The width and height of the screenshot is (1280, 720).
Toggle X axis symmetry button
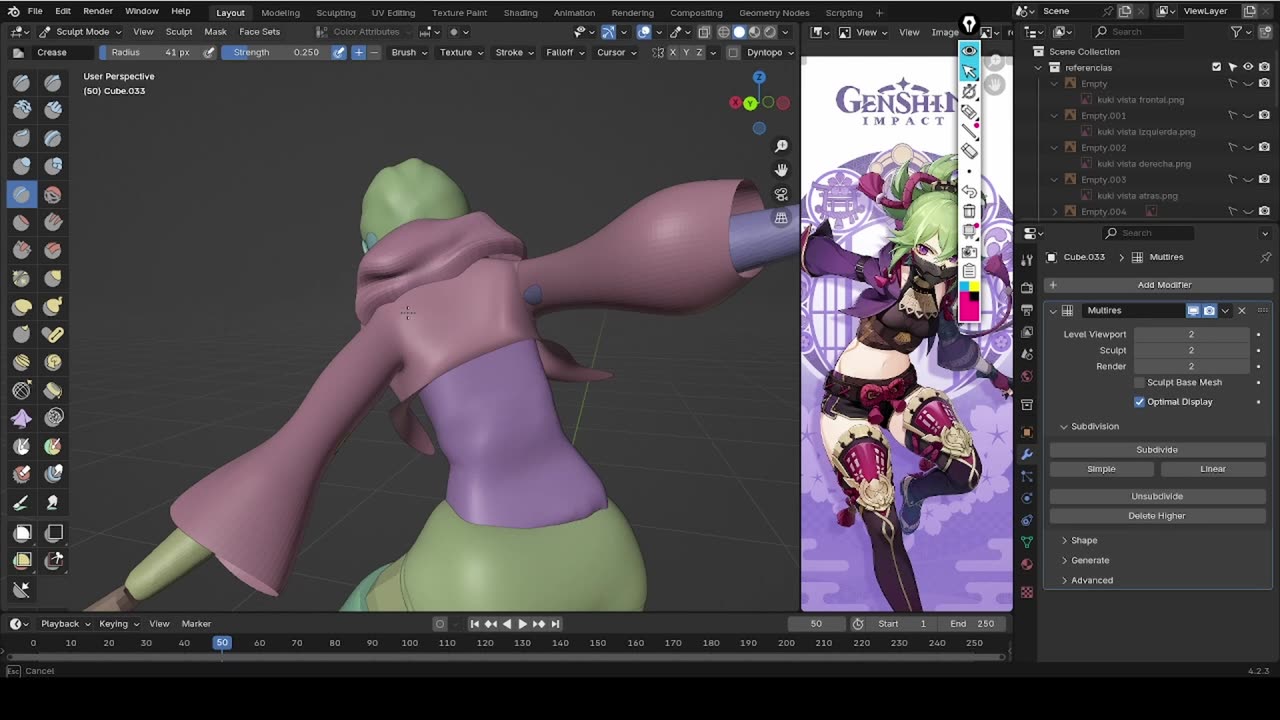pos(672,52)
